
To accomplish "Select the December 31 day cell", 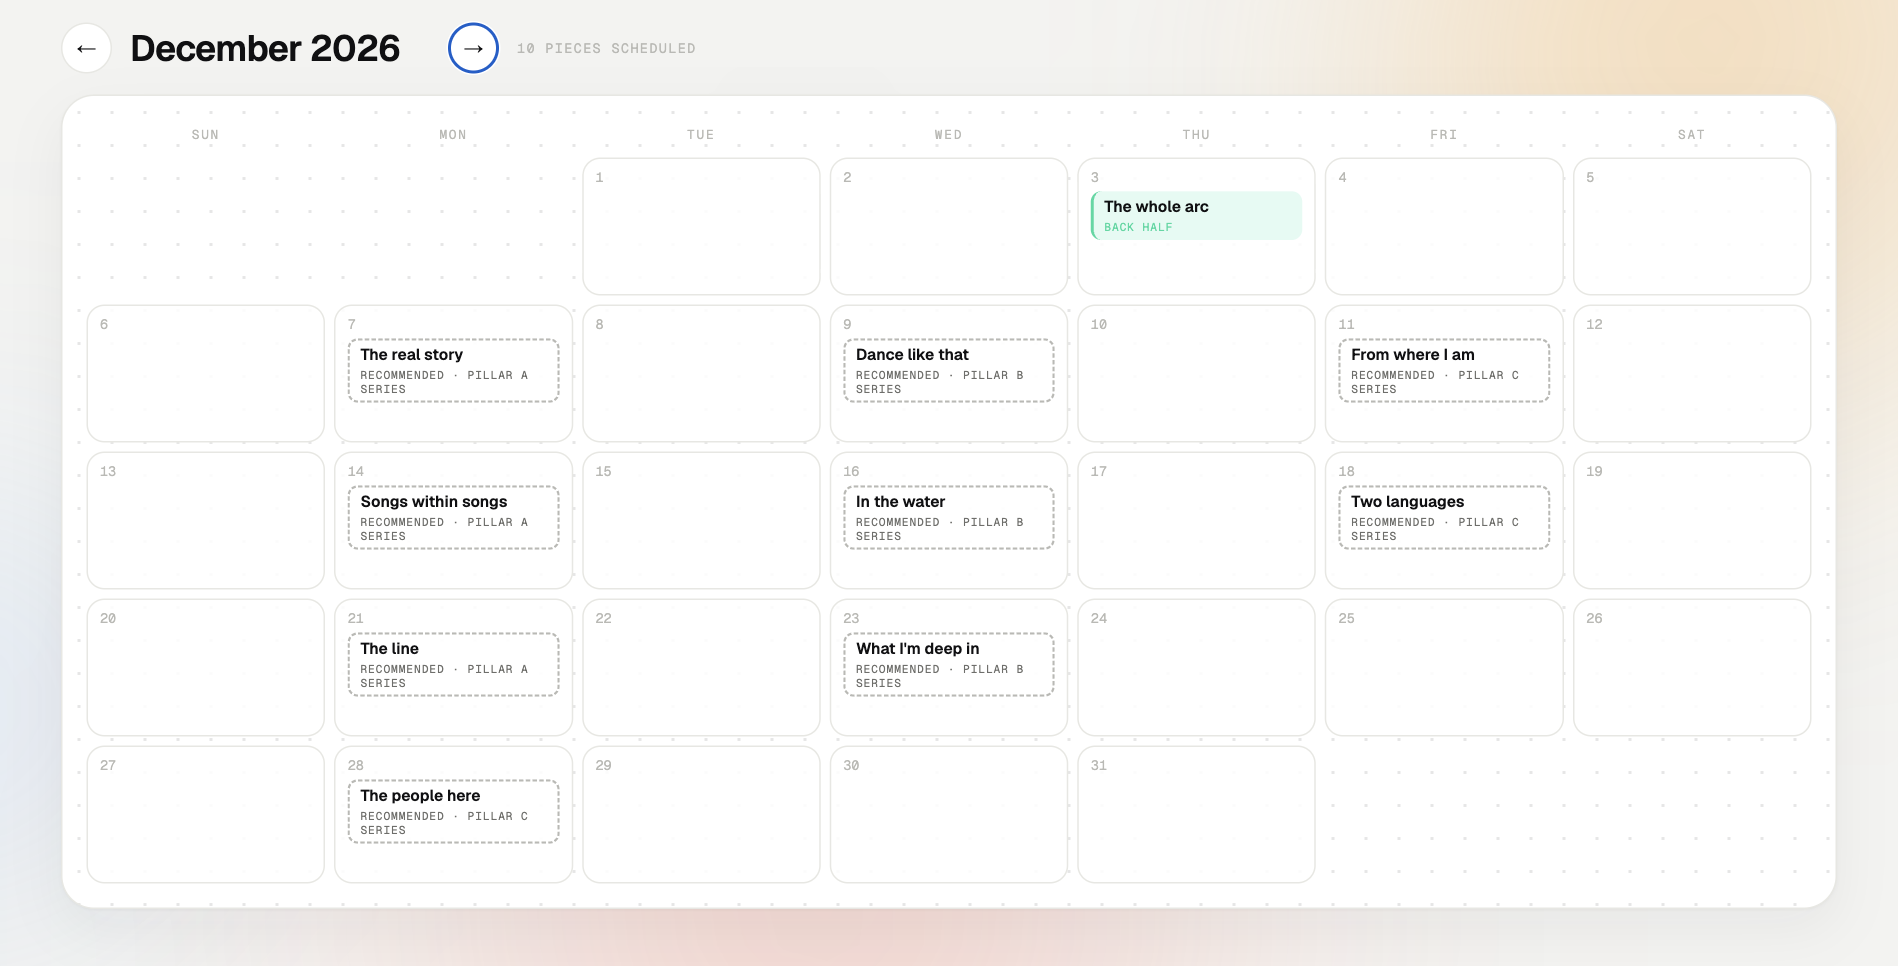I will pyautogui.click(x=1196, y=814).
